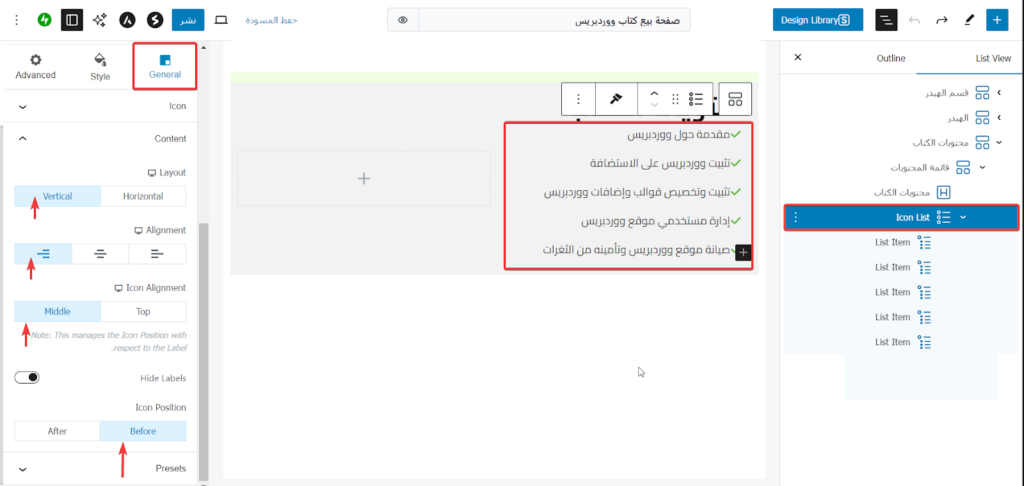Screen dimensions: 1024x486
Task: Click the Redo arrow in top toolbar
Action: pyautogui.click(x=941, y=20)
